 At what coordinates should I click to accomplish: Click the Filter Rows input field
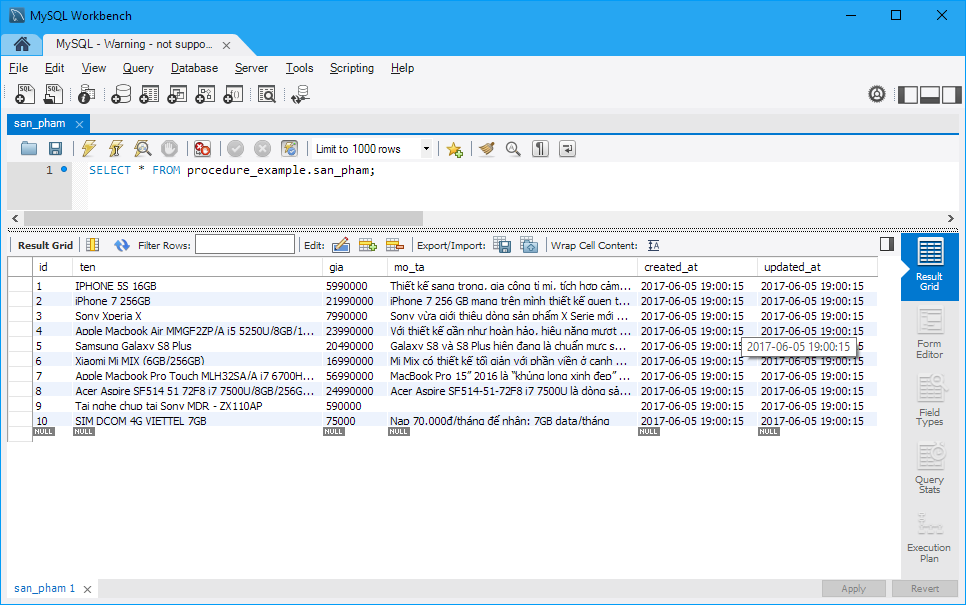click(x=245, y=245)
